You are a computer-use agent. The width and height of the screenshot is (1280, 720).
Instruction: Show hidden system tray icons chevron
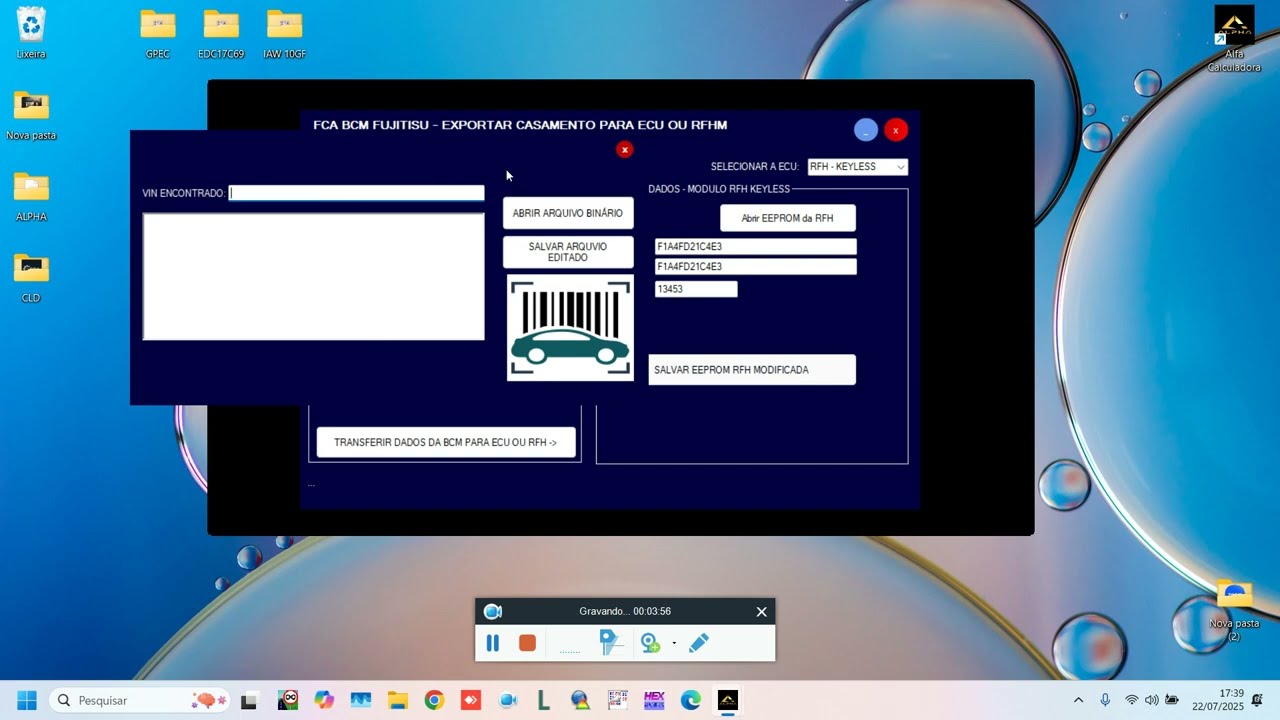[1078, 700]
